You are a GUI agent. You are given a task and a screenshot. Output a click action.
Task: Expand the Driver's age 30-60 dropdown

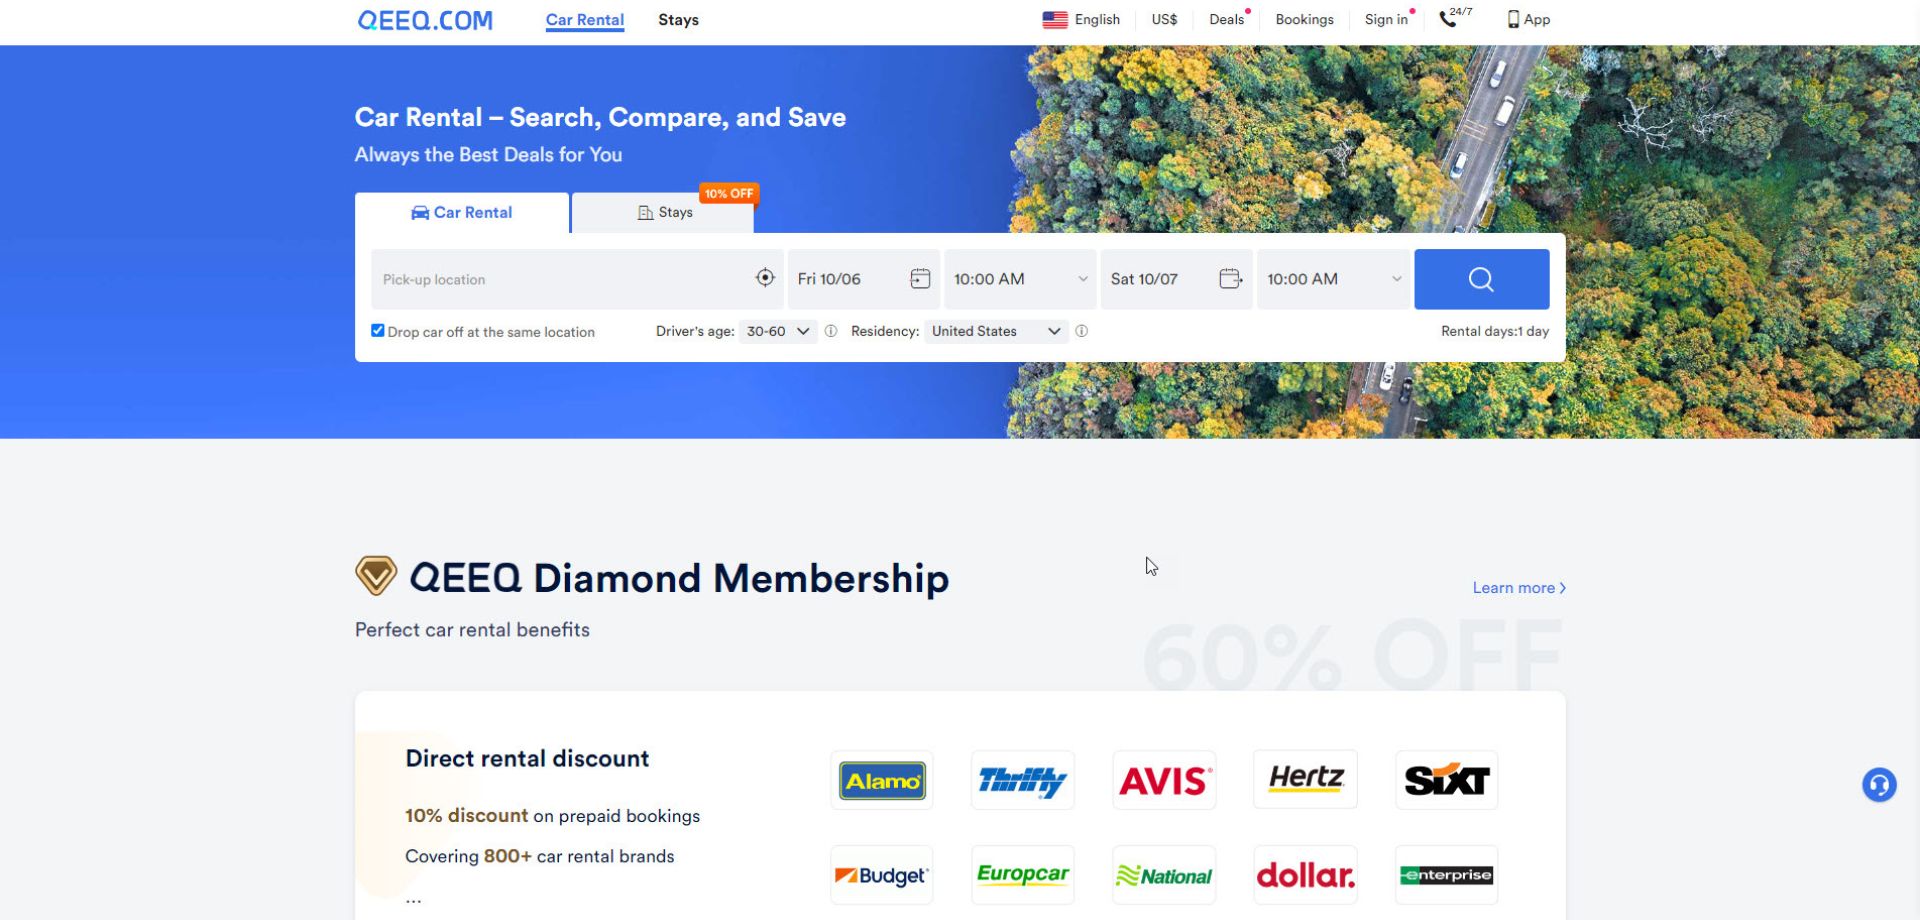(778, 331)
